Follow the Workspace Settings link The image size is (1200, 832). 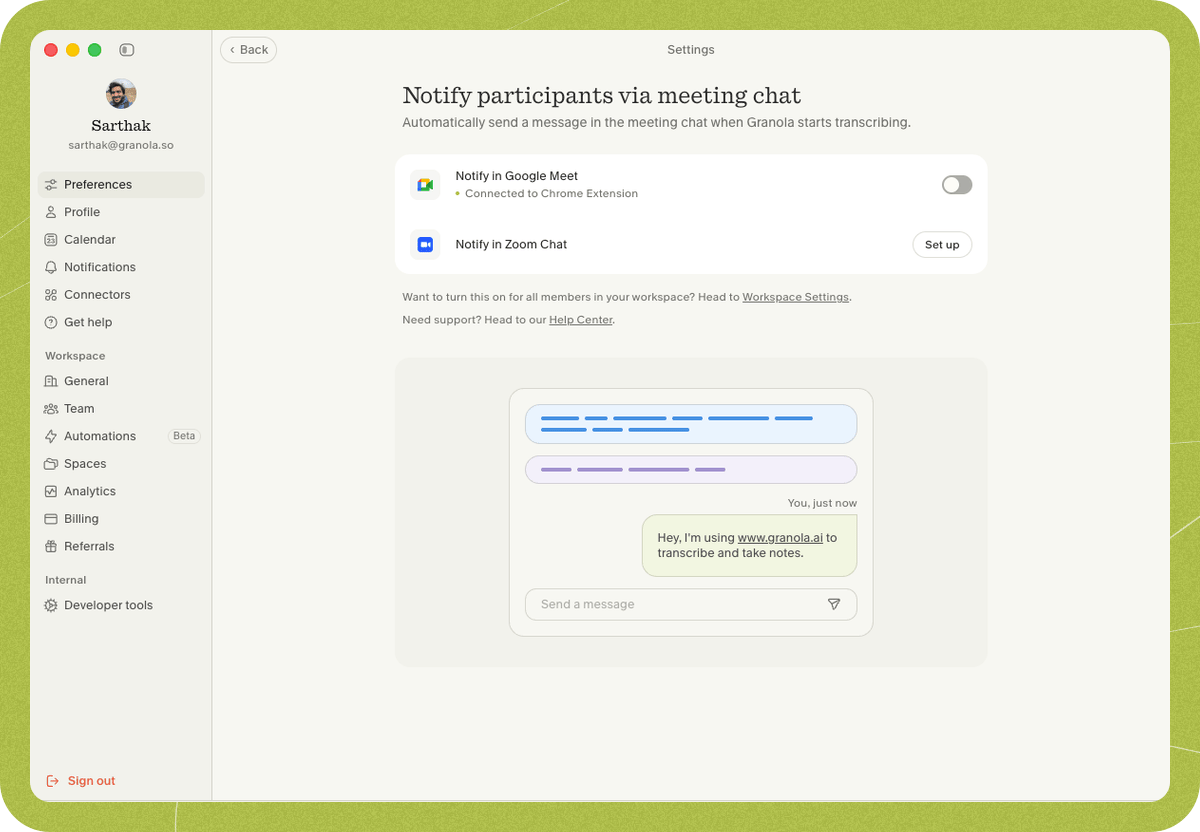tap(796, 297)
